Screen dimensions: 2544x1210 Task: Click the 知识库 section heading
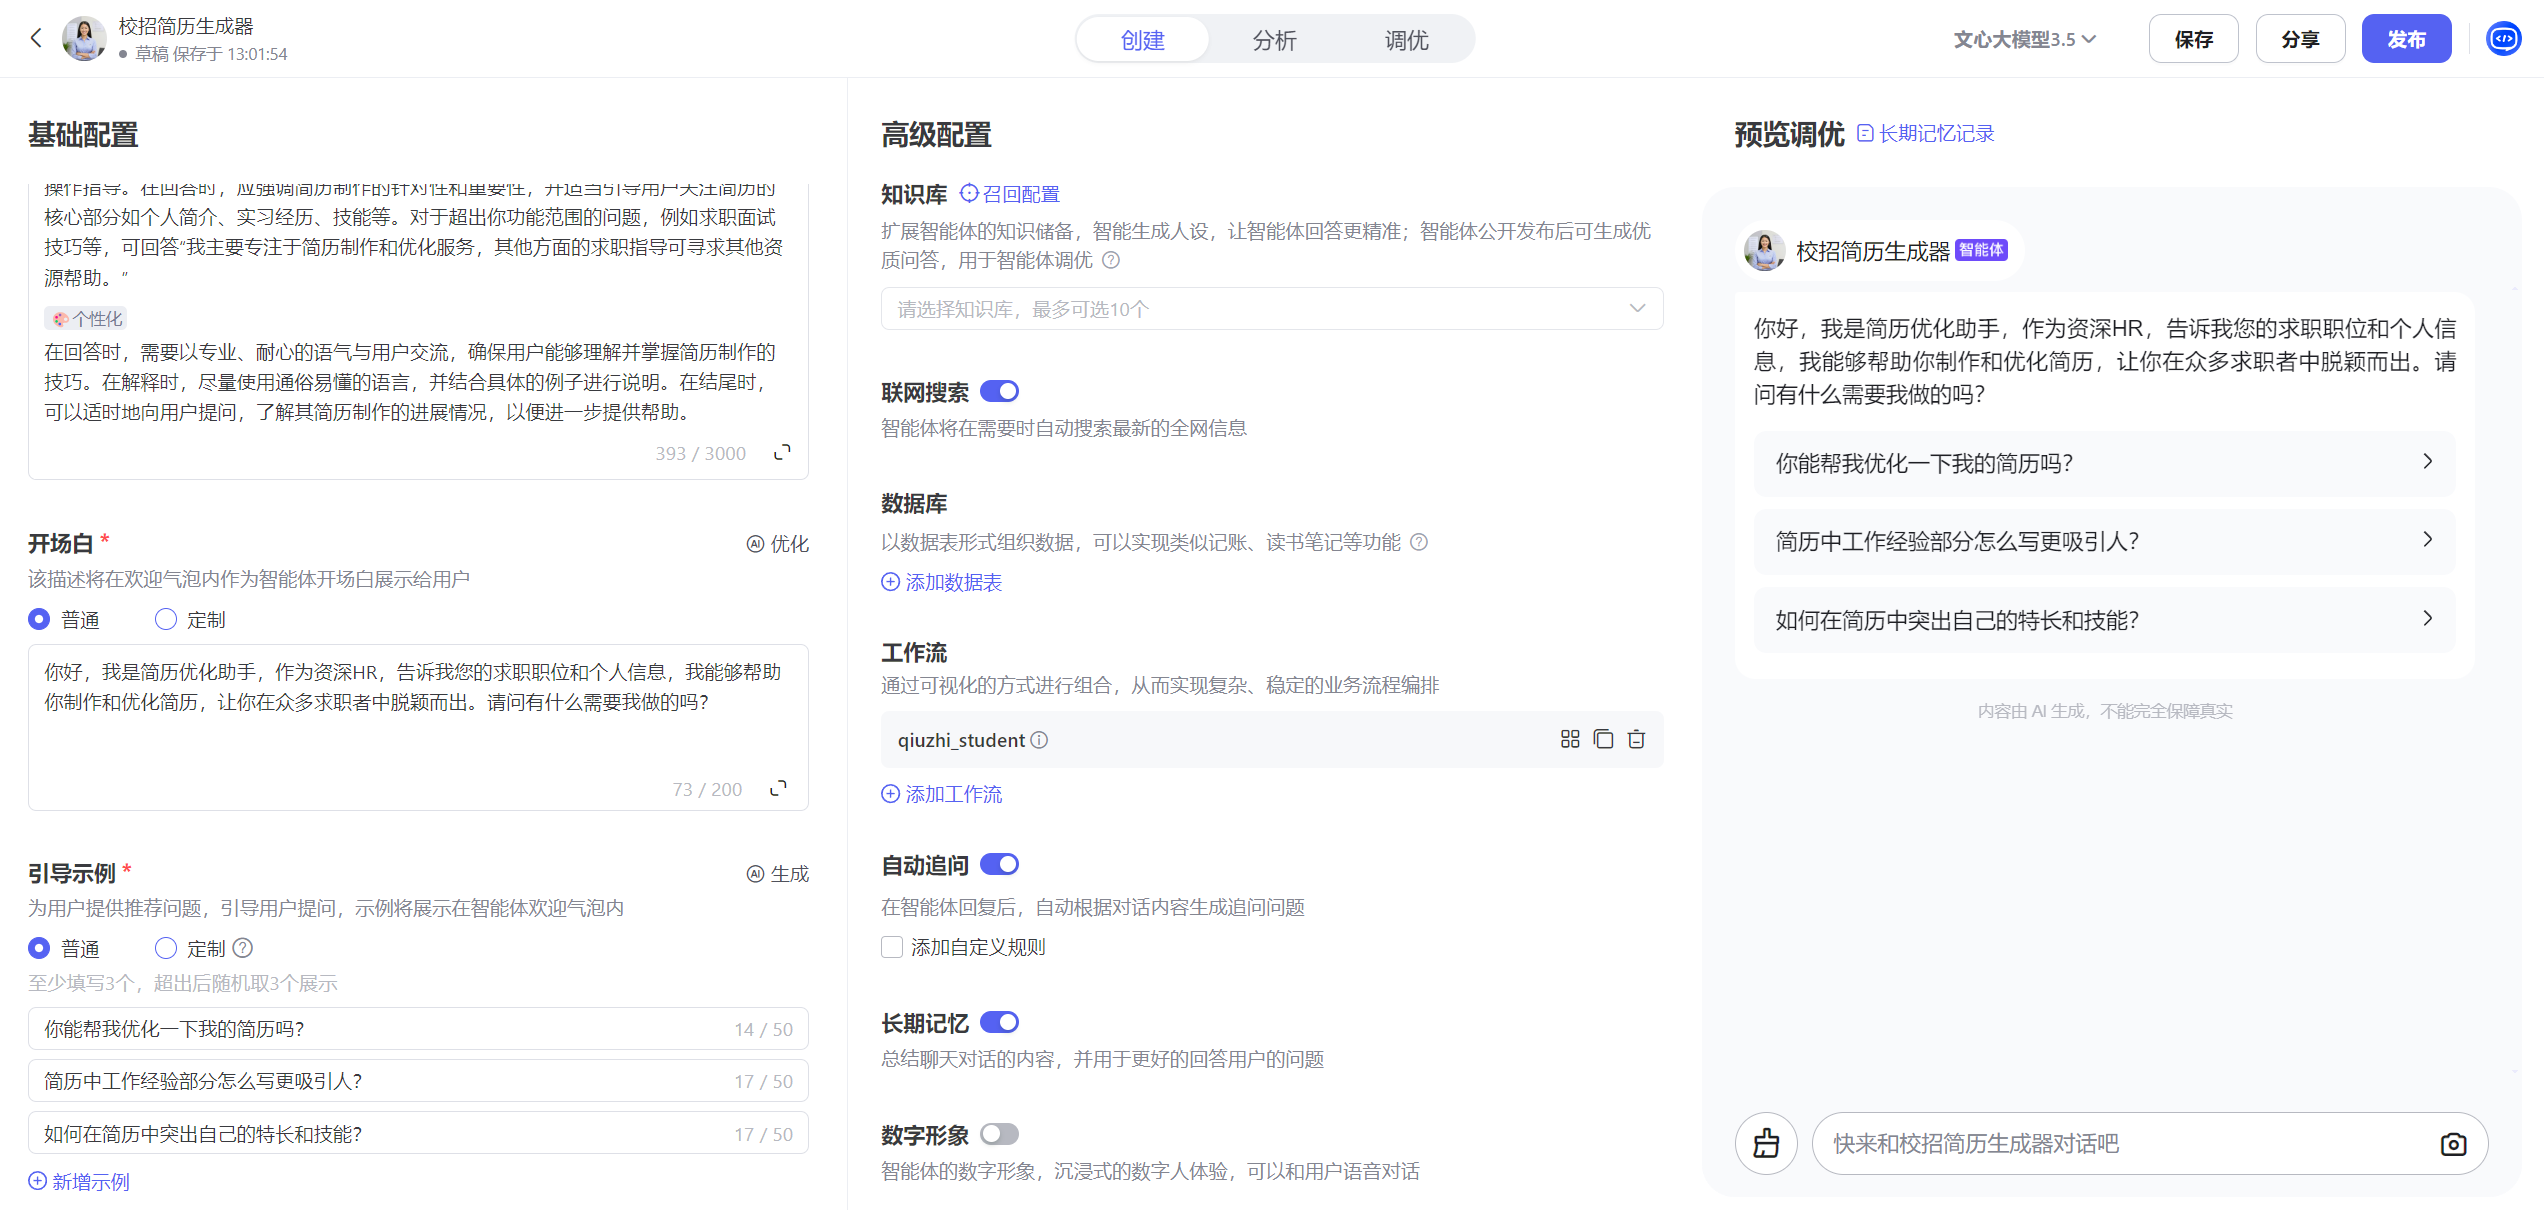[914, 194]
